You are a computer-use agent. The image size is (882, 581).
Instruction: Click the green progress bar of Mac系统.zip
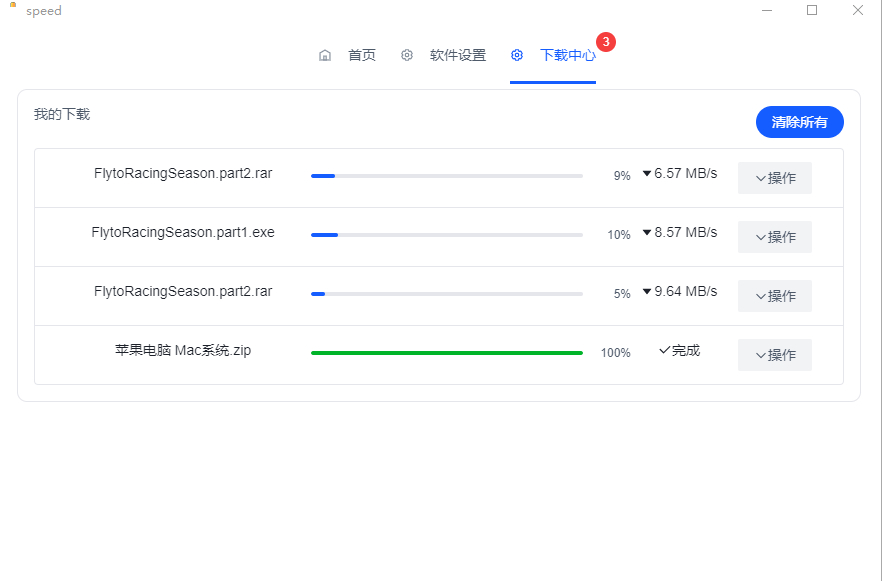click(x=446, y=352)
